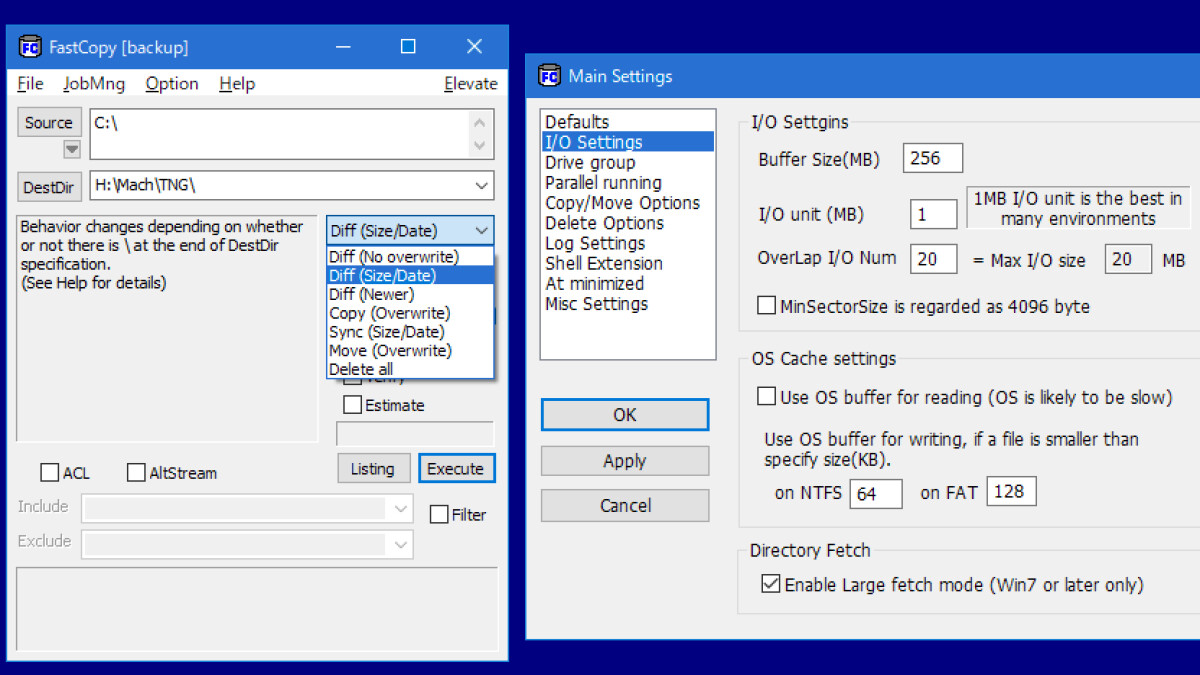Select Diff (No overwrite) mode
The image size is (1200, 675).
(x=410, y=257)
